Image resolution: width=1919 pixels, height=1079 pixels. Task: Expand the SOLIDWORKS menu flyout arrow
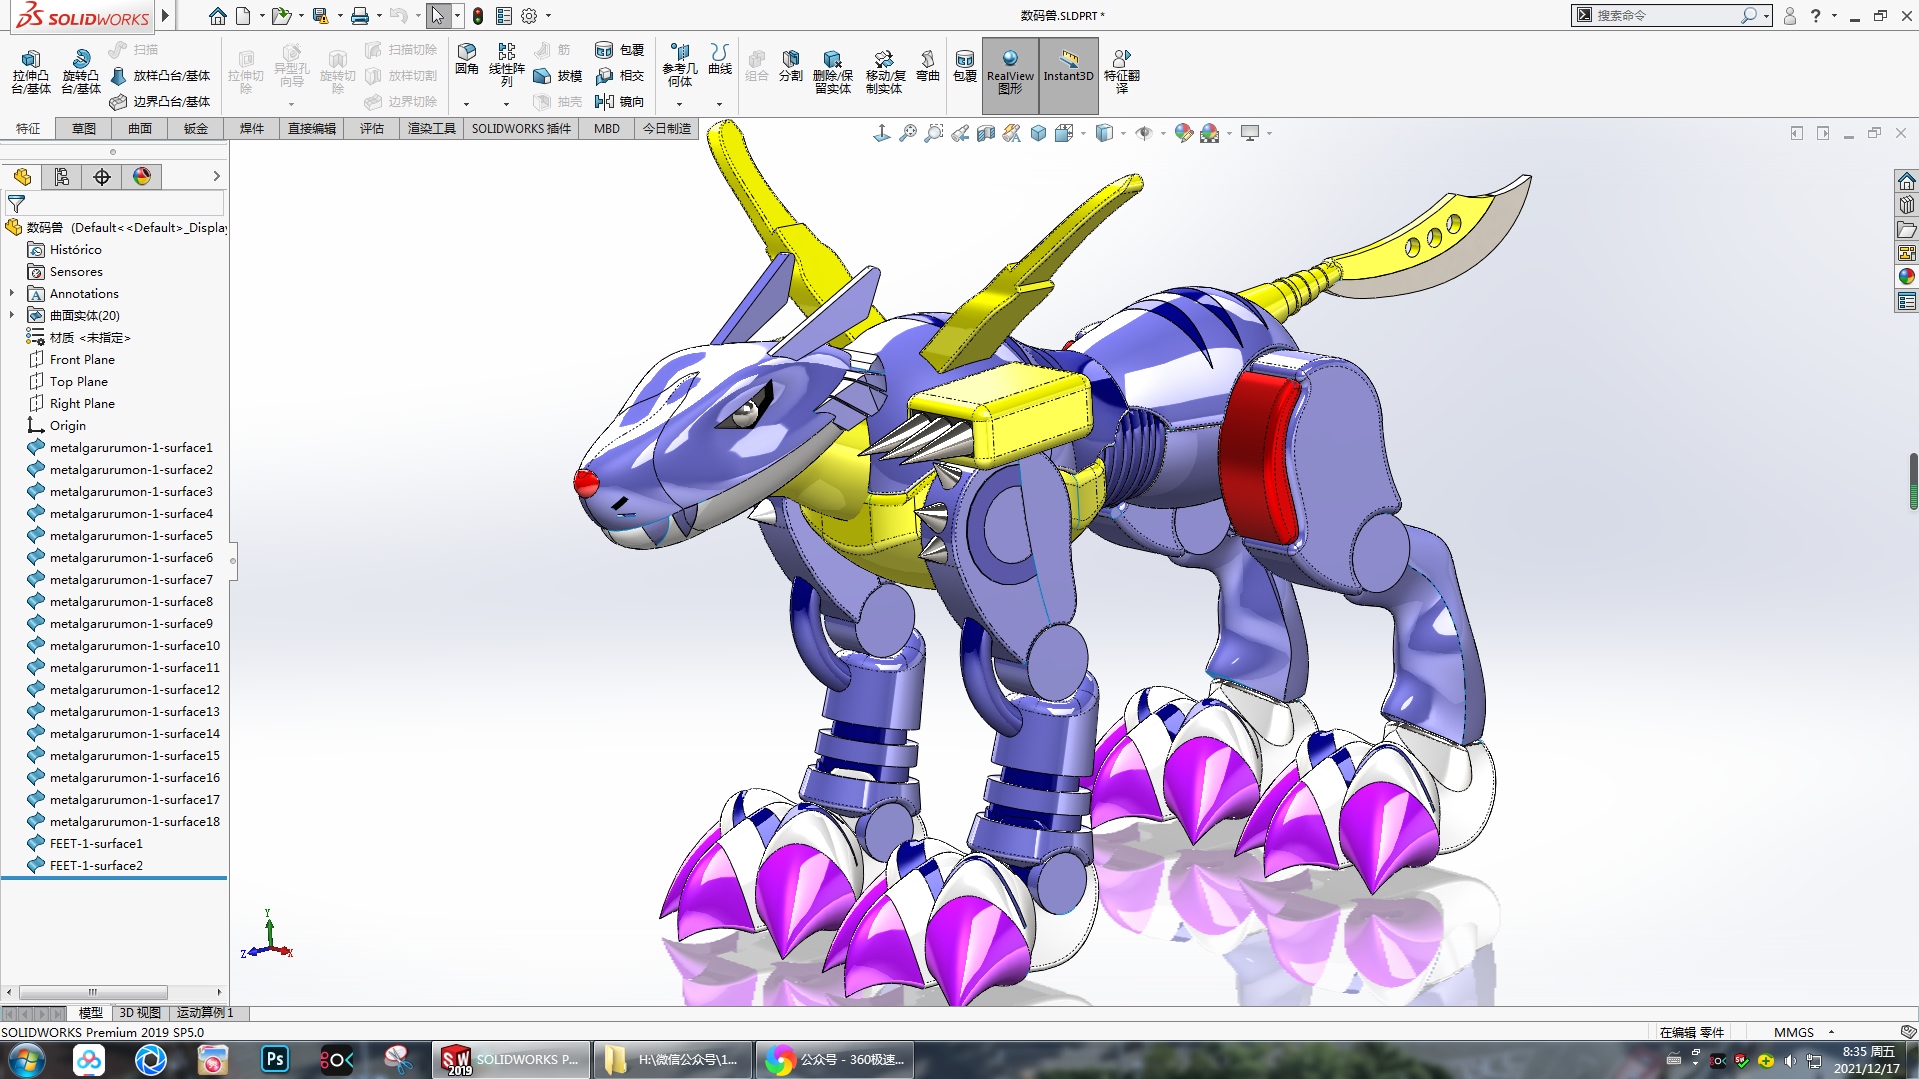166,16
